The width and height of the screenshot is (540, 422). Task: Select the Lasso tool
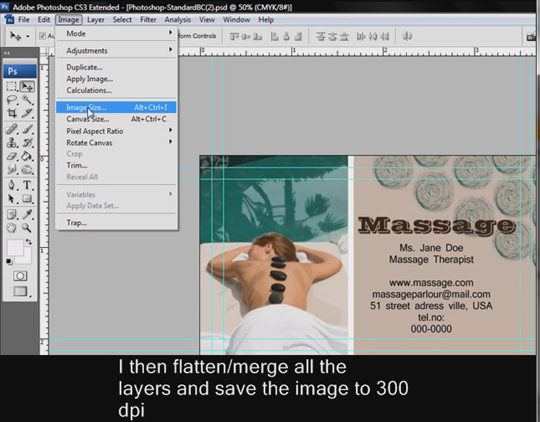point(11,100)
